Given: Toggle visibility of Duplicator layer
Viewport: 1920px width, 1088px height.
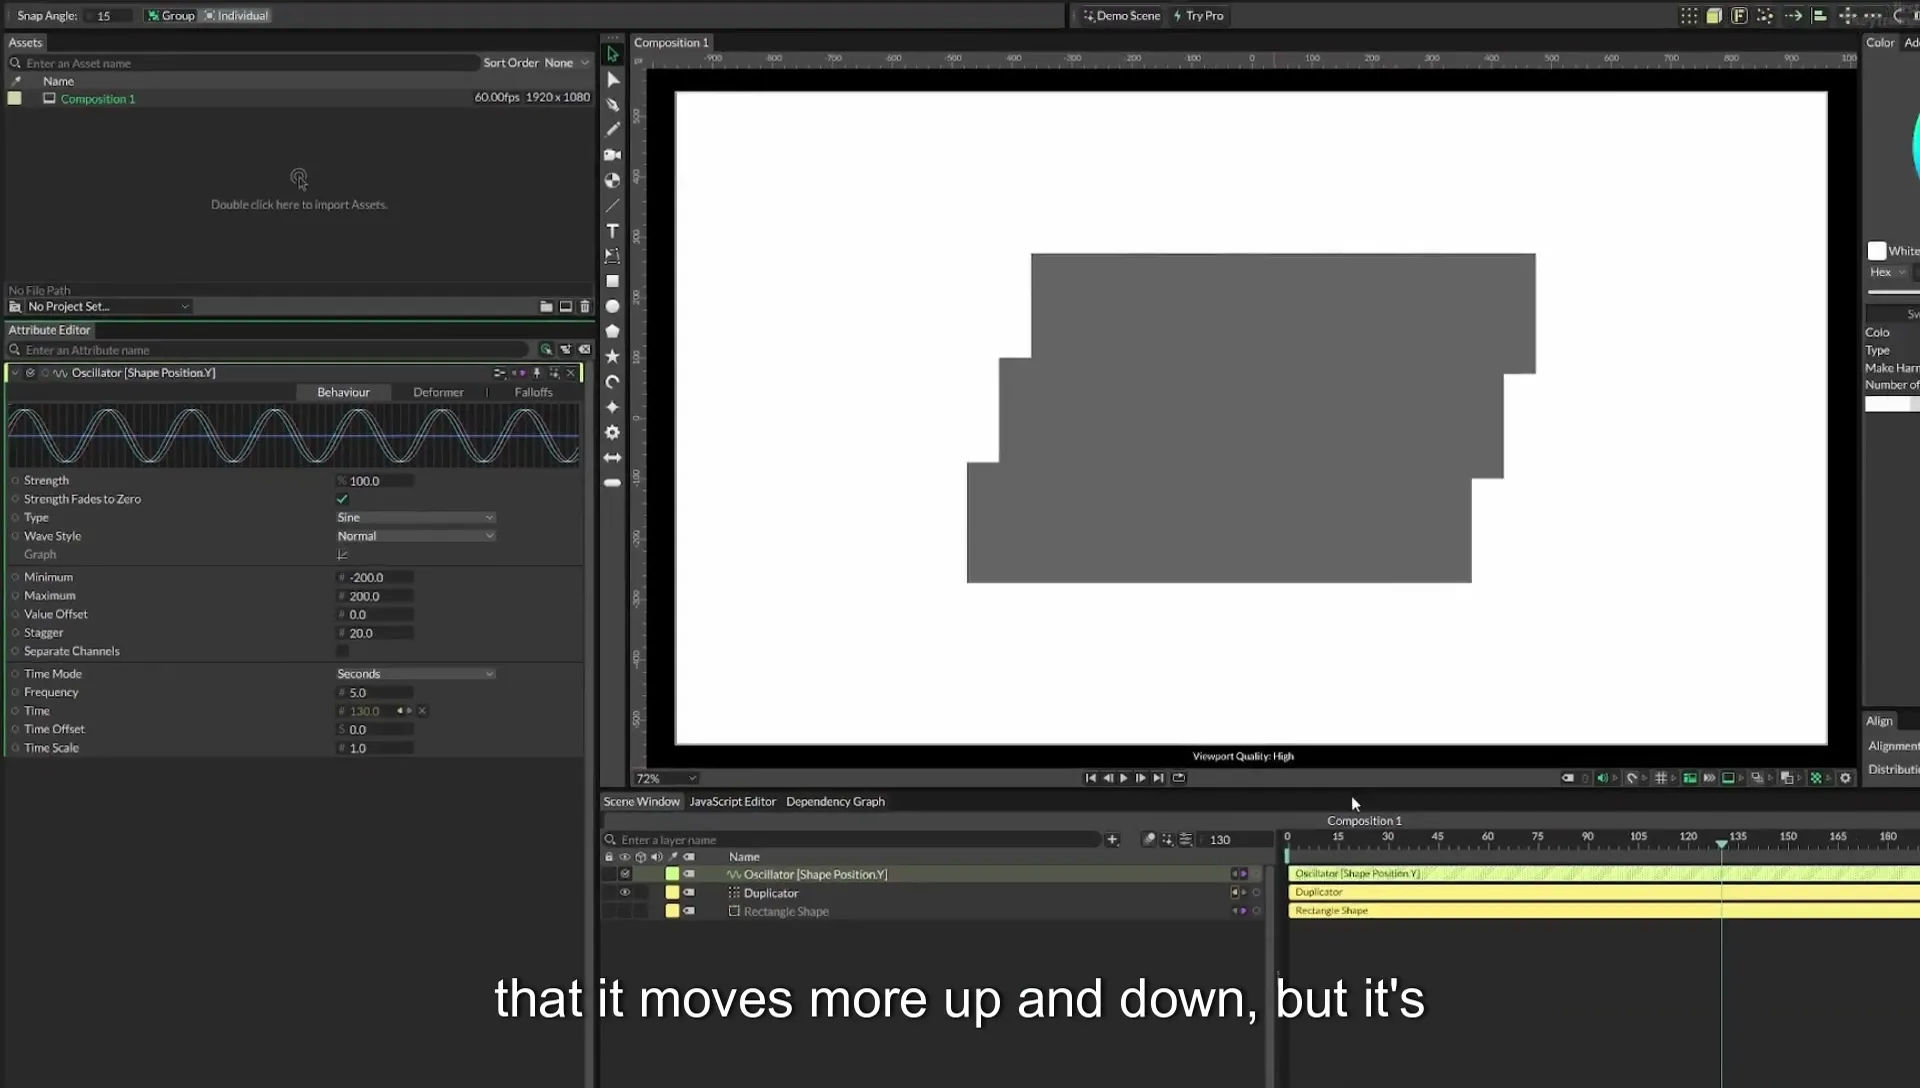Looking at the screenshot, I should click(x=625, y=893).
